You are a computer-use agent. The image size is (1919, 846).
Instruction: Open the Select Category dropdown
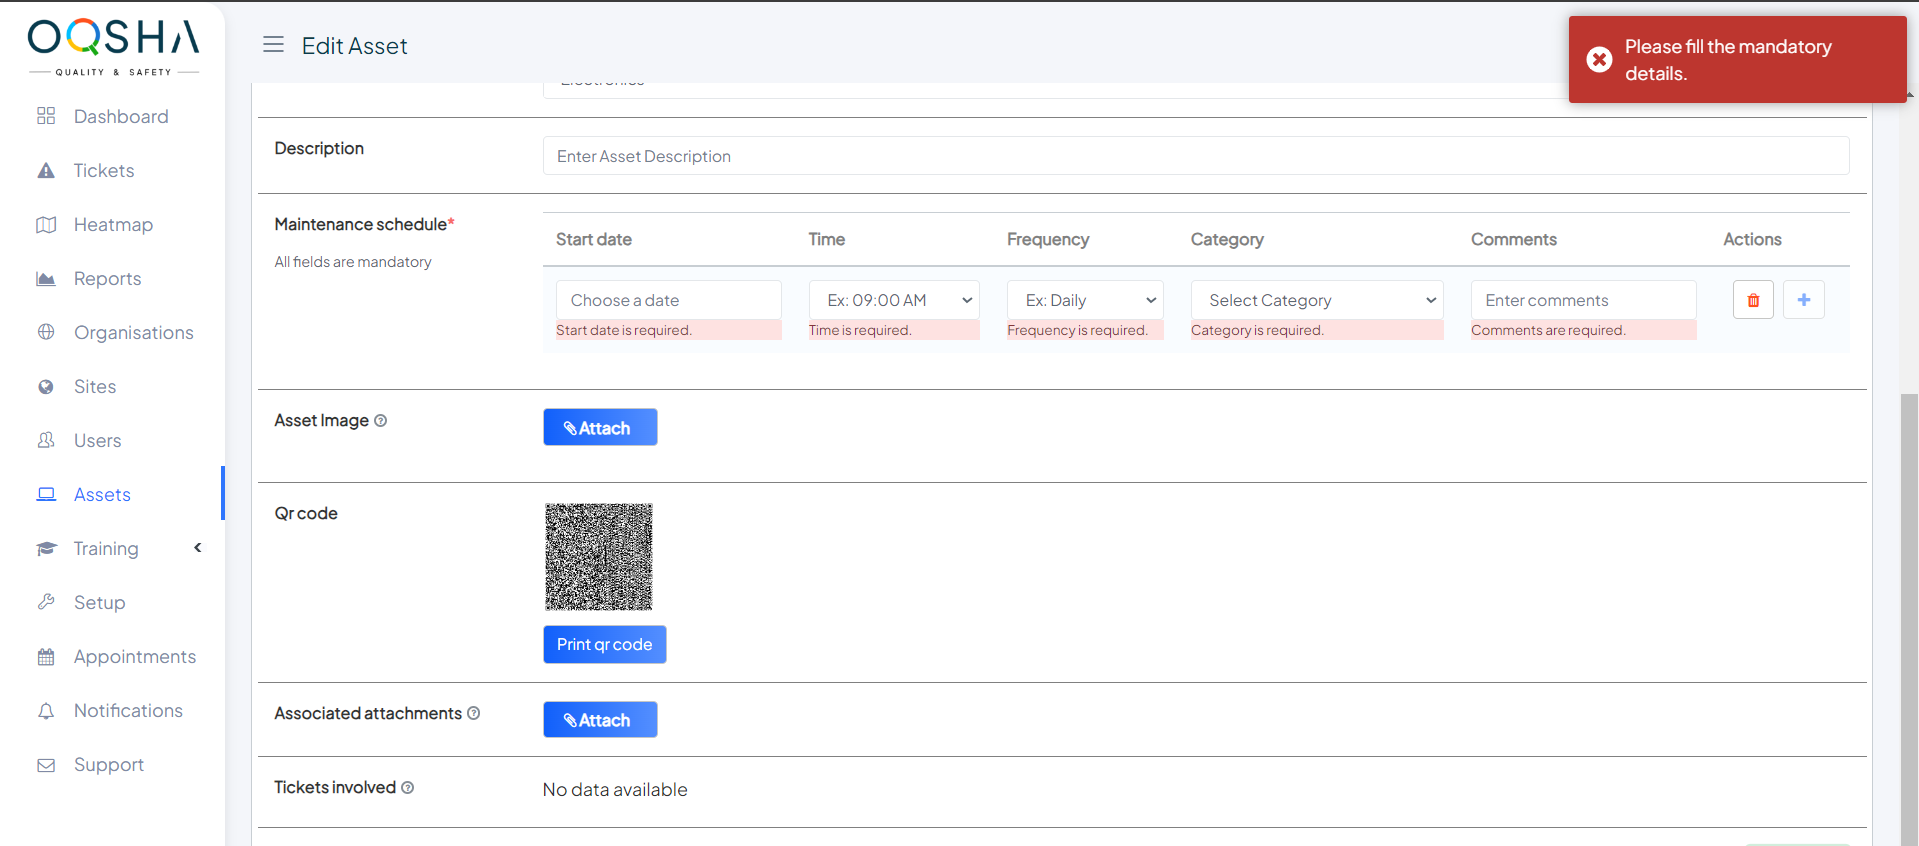(1316, 300)
